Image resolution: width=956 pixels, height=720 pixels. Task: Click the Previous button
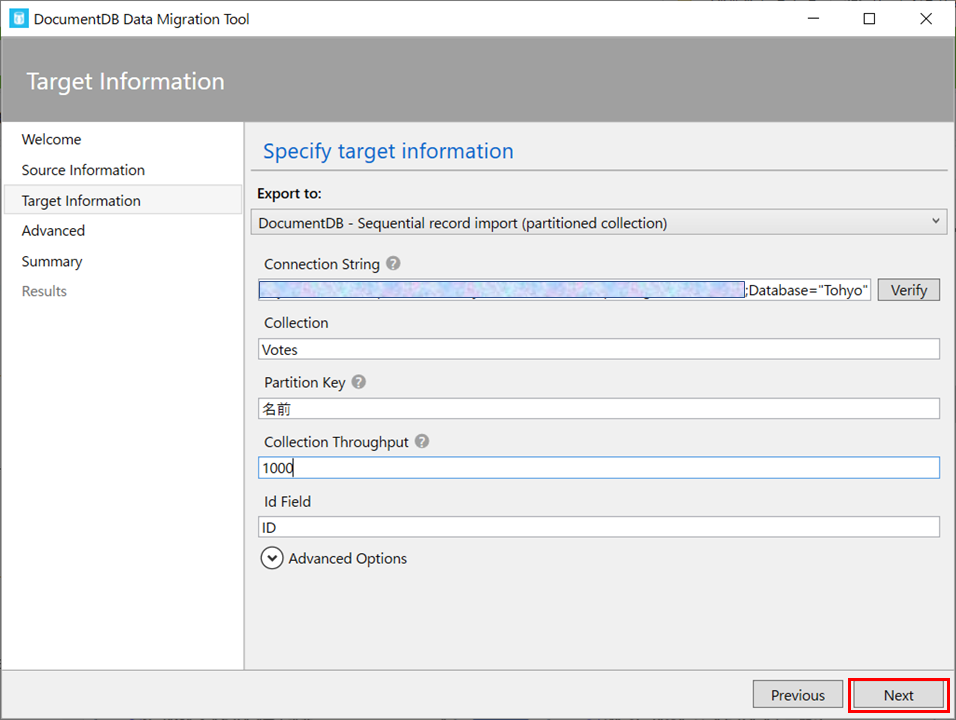coord(797,695)
